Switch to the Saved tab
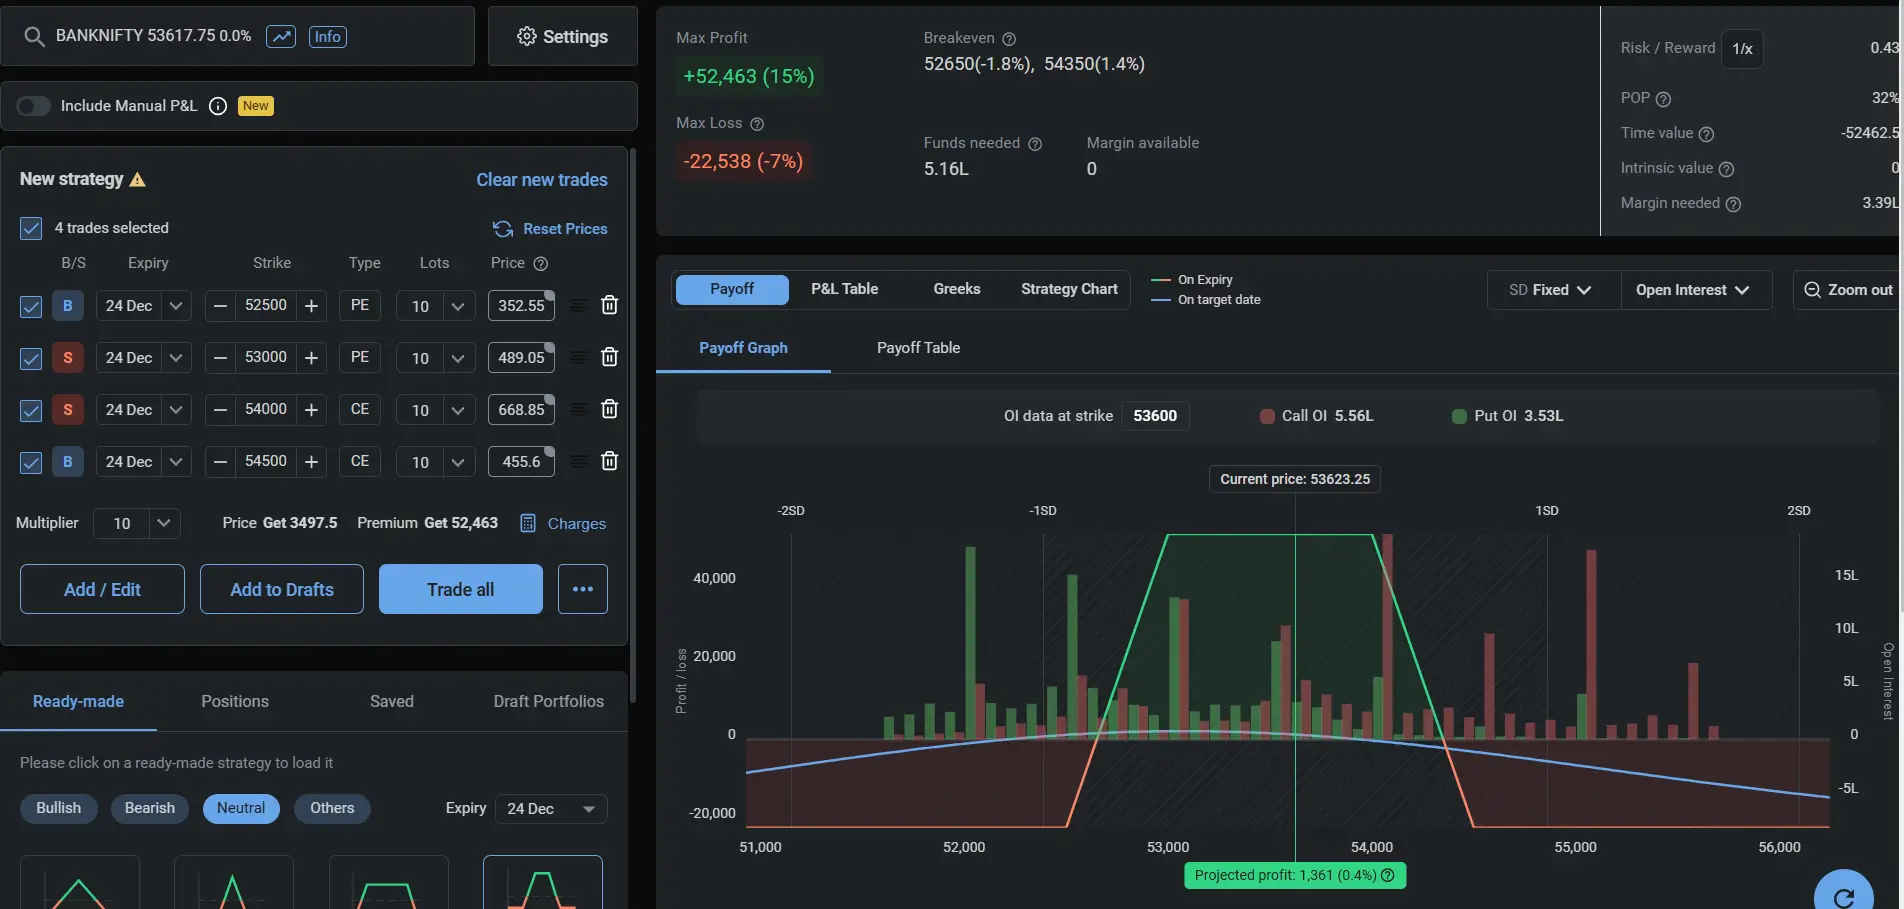The image size is (1904, 909). 392,702
